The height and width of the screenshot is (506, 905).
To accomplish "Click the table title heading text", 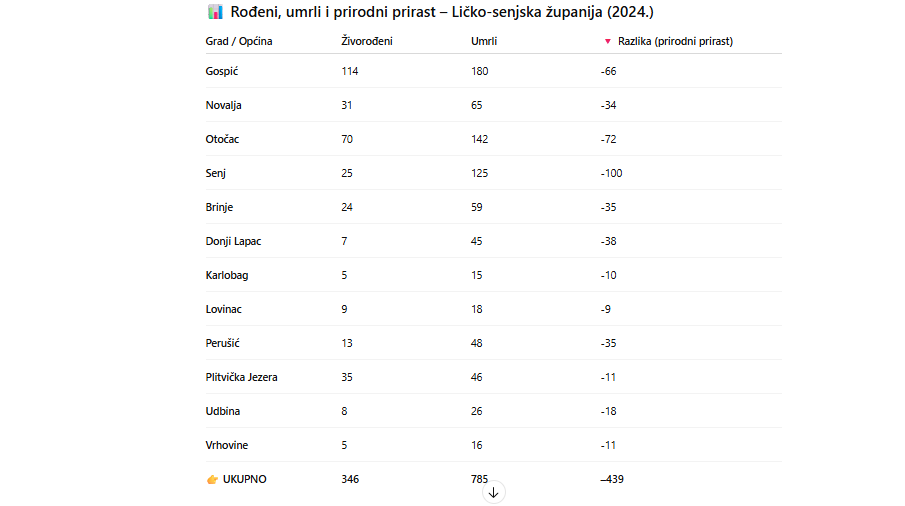I will [x=442, y=12].
